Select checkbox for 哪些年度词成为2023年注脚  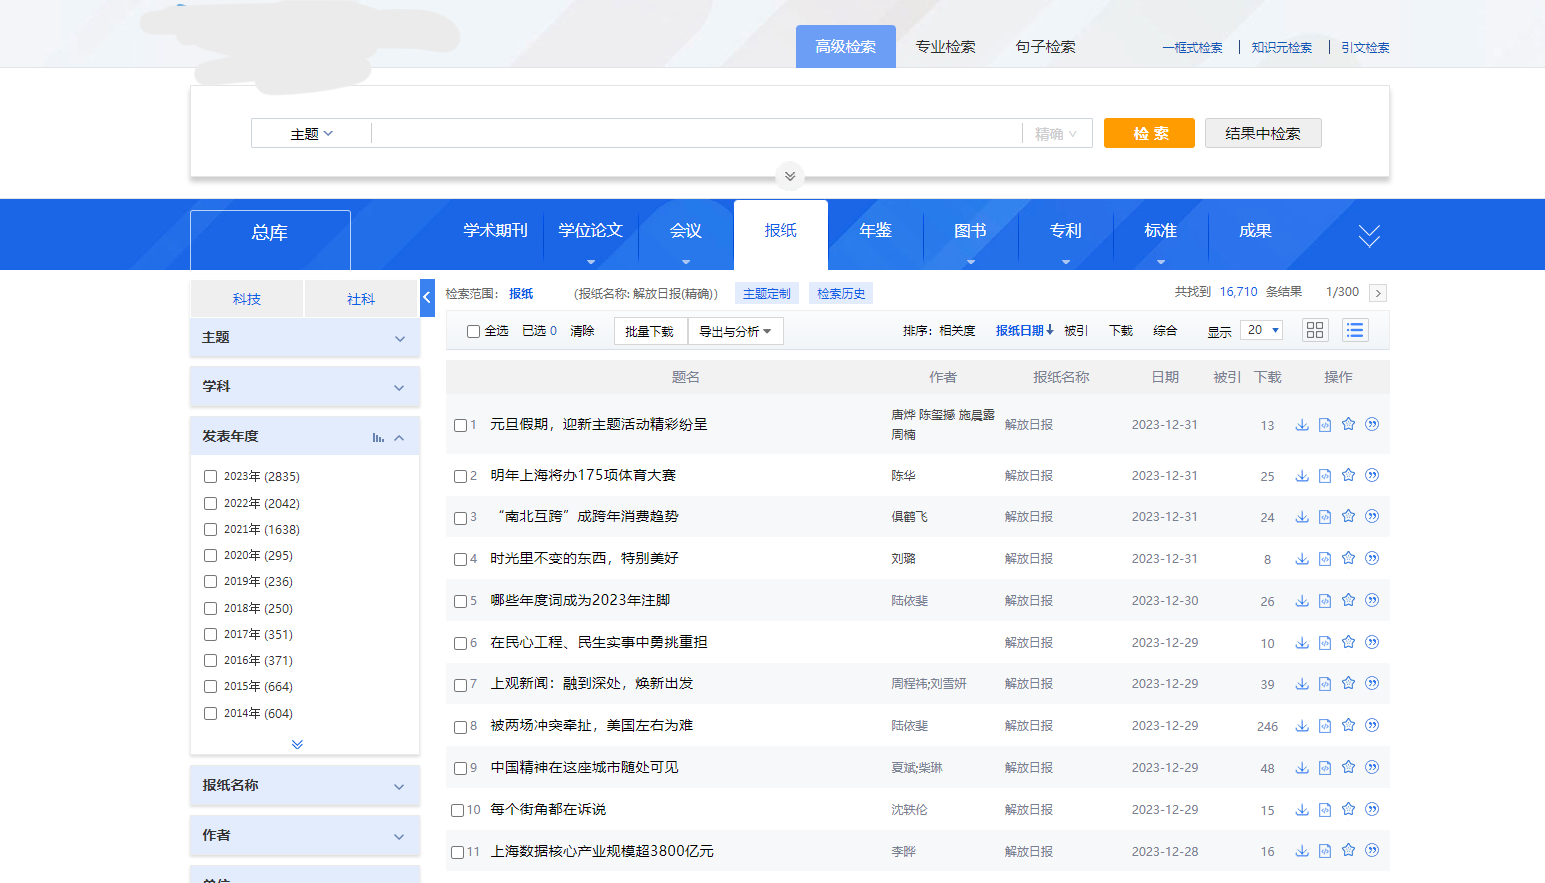(460, 601)
